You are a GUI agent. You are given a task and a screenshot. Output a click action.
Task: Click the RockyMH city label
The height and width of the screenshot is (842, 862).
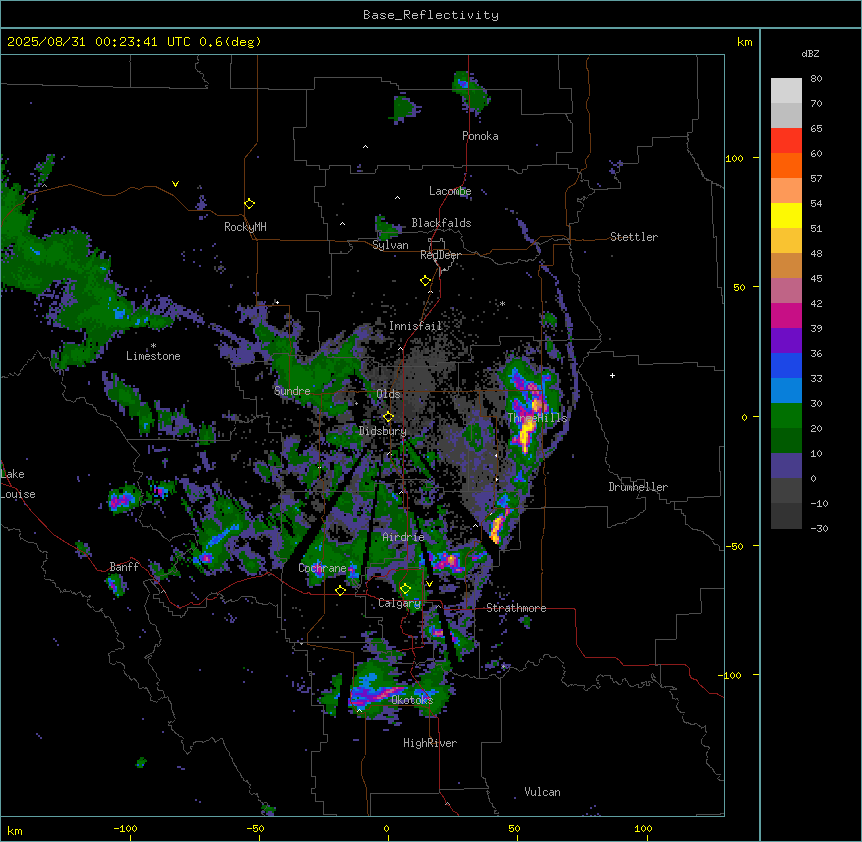pos(245,227)
